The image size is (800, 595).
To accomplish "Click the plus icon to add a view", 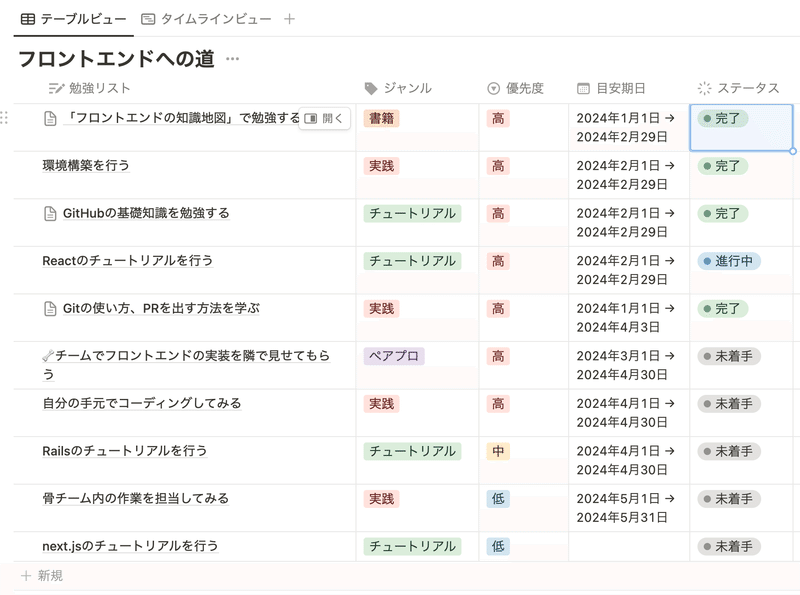I will coord(289,19).
